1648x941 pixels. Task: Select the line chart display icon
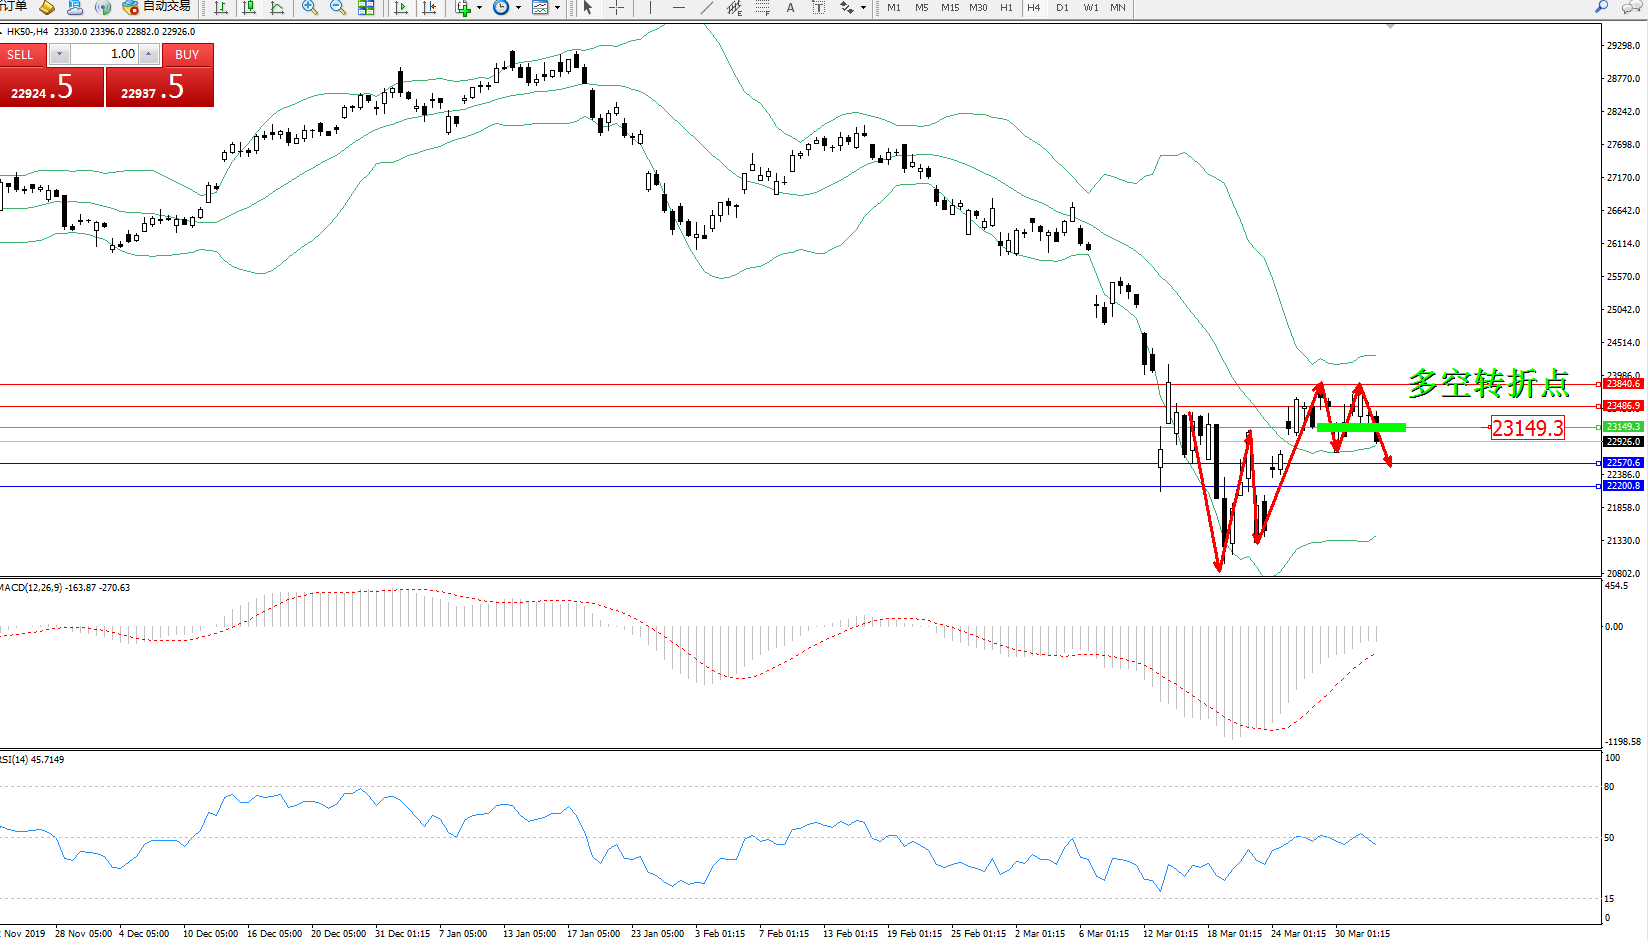pos(277,8)
